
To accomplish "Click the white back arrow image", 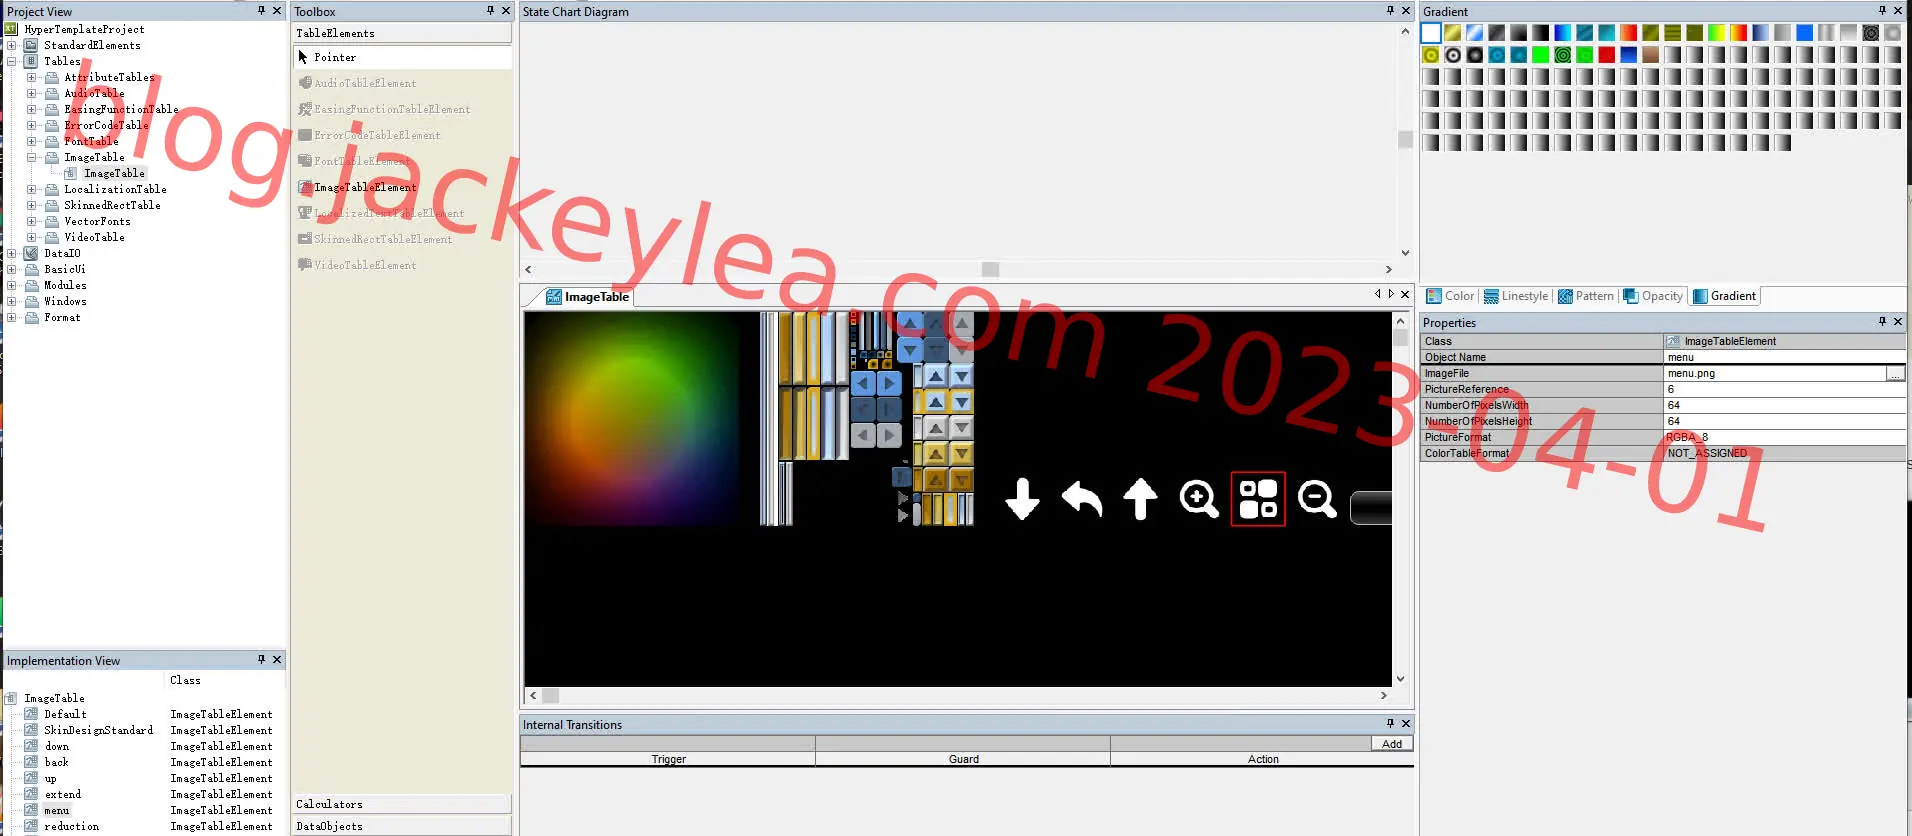I will pyautogui.click(x=1081, y=498).
